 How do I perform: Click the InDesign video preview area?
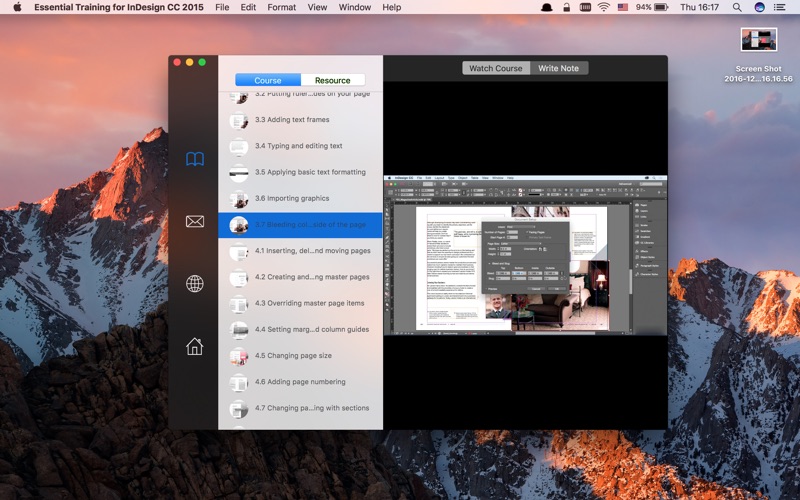pyautogui.click(x=525, y=255)
